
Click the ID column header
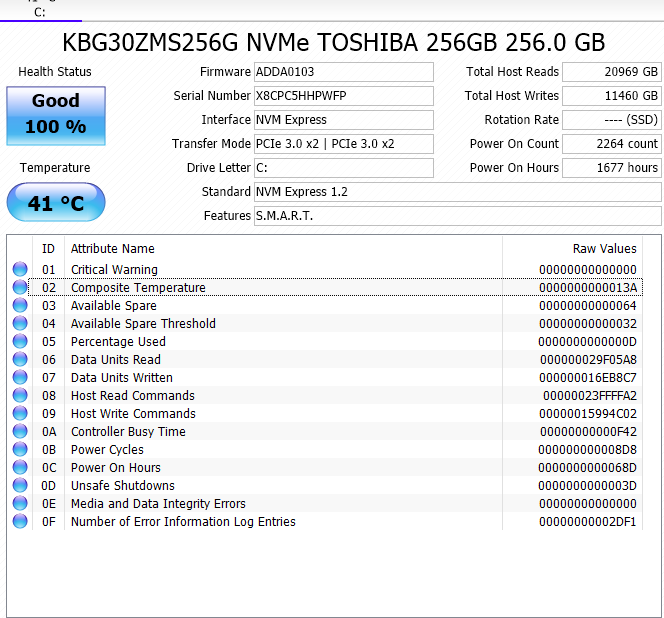(x=48, y=249)
